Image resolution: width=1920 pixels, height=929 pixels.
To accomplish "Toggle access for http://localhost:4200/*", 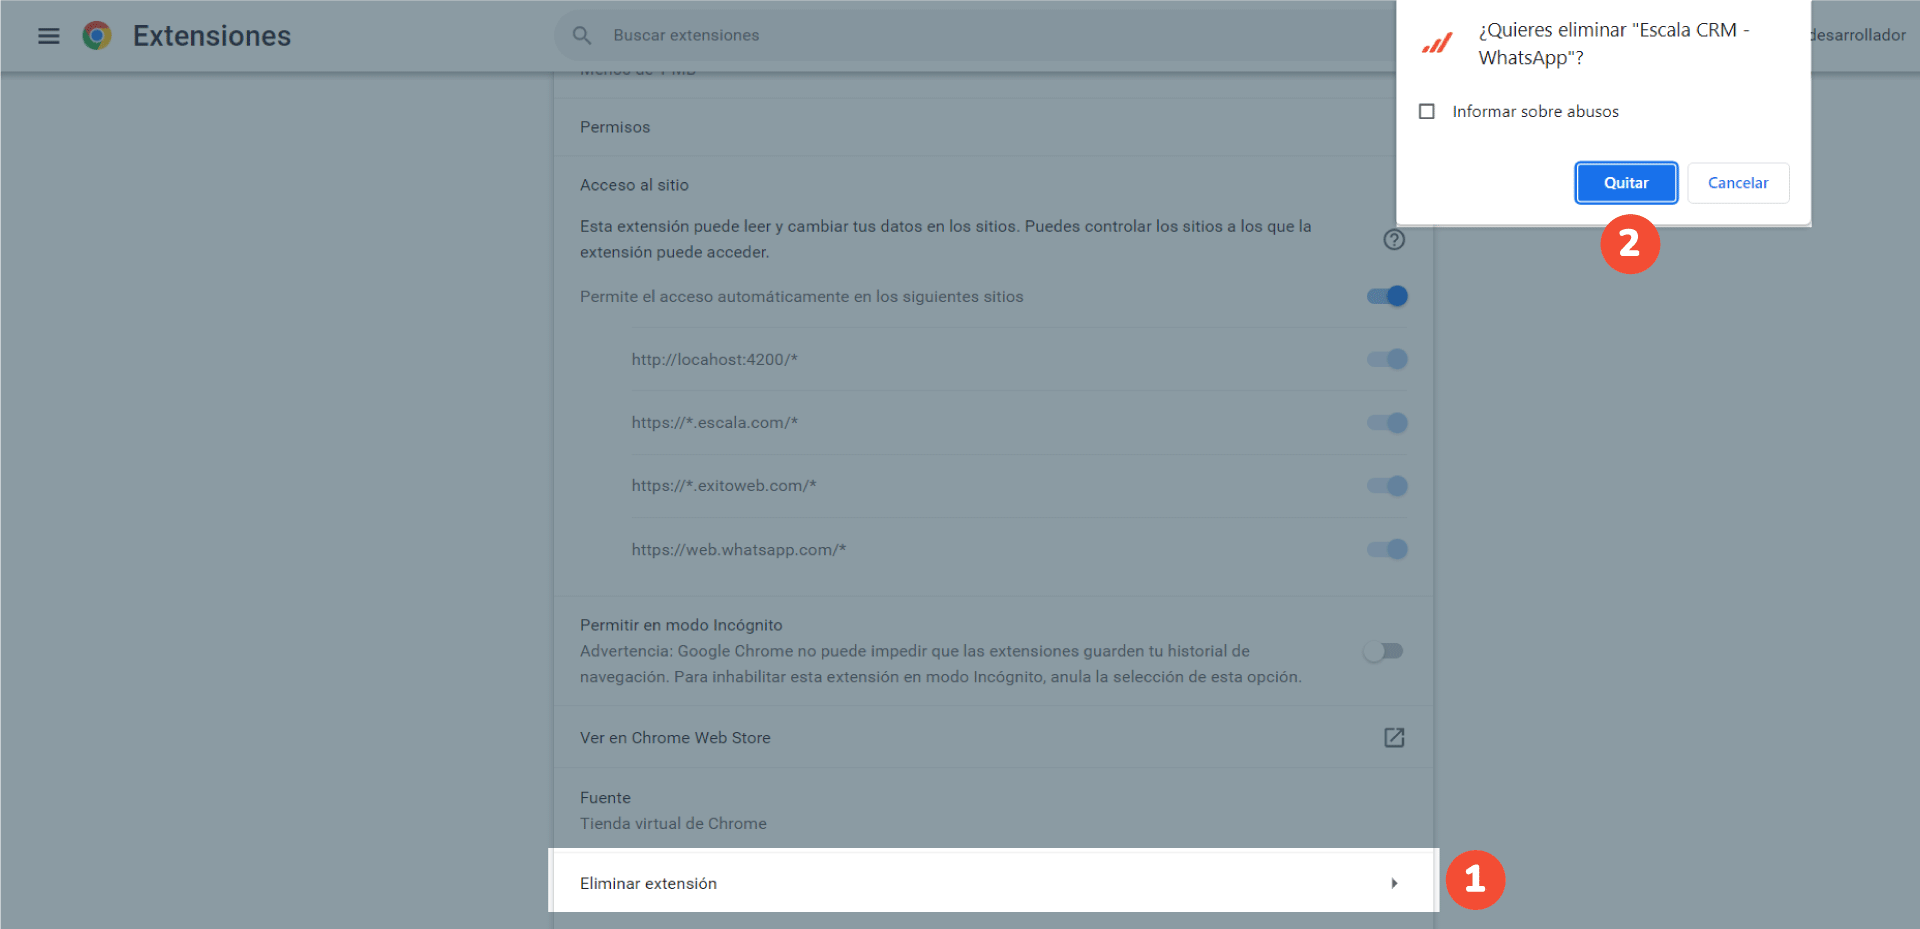I will [x=1387, y=359].
